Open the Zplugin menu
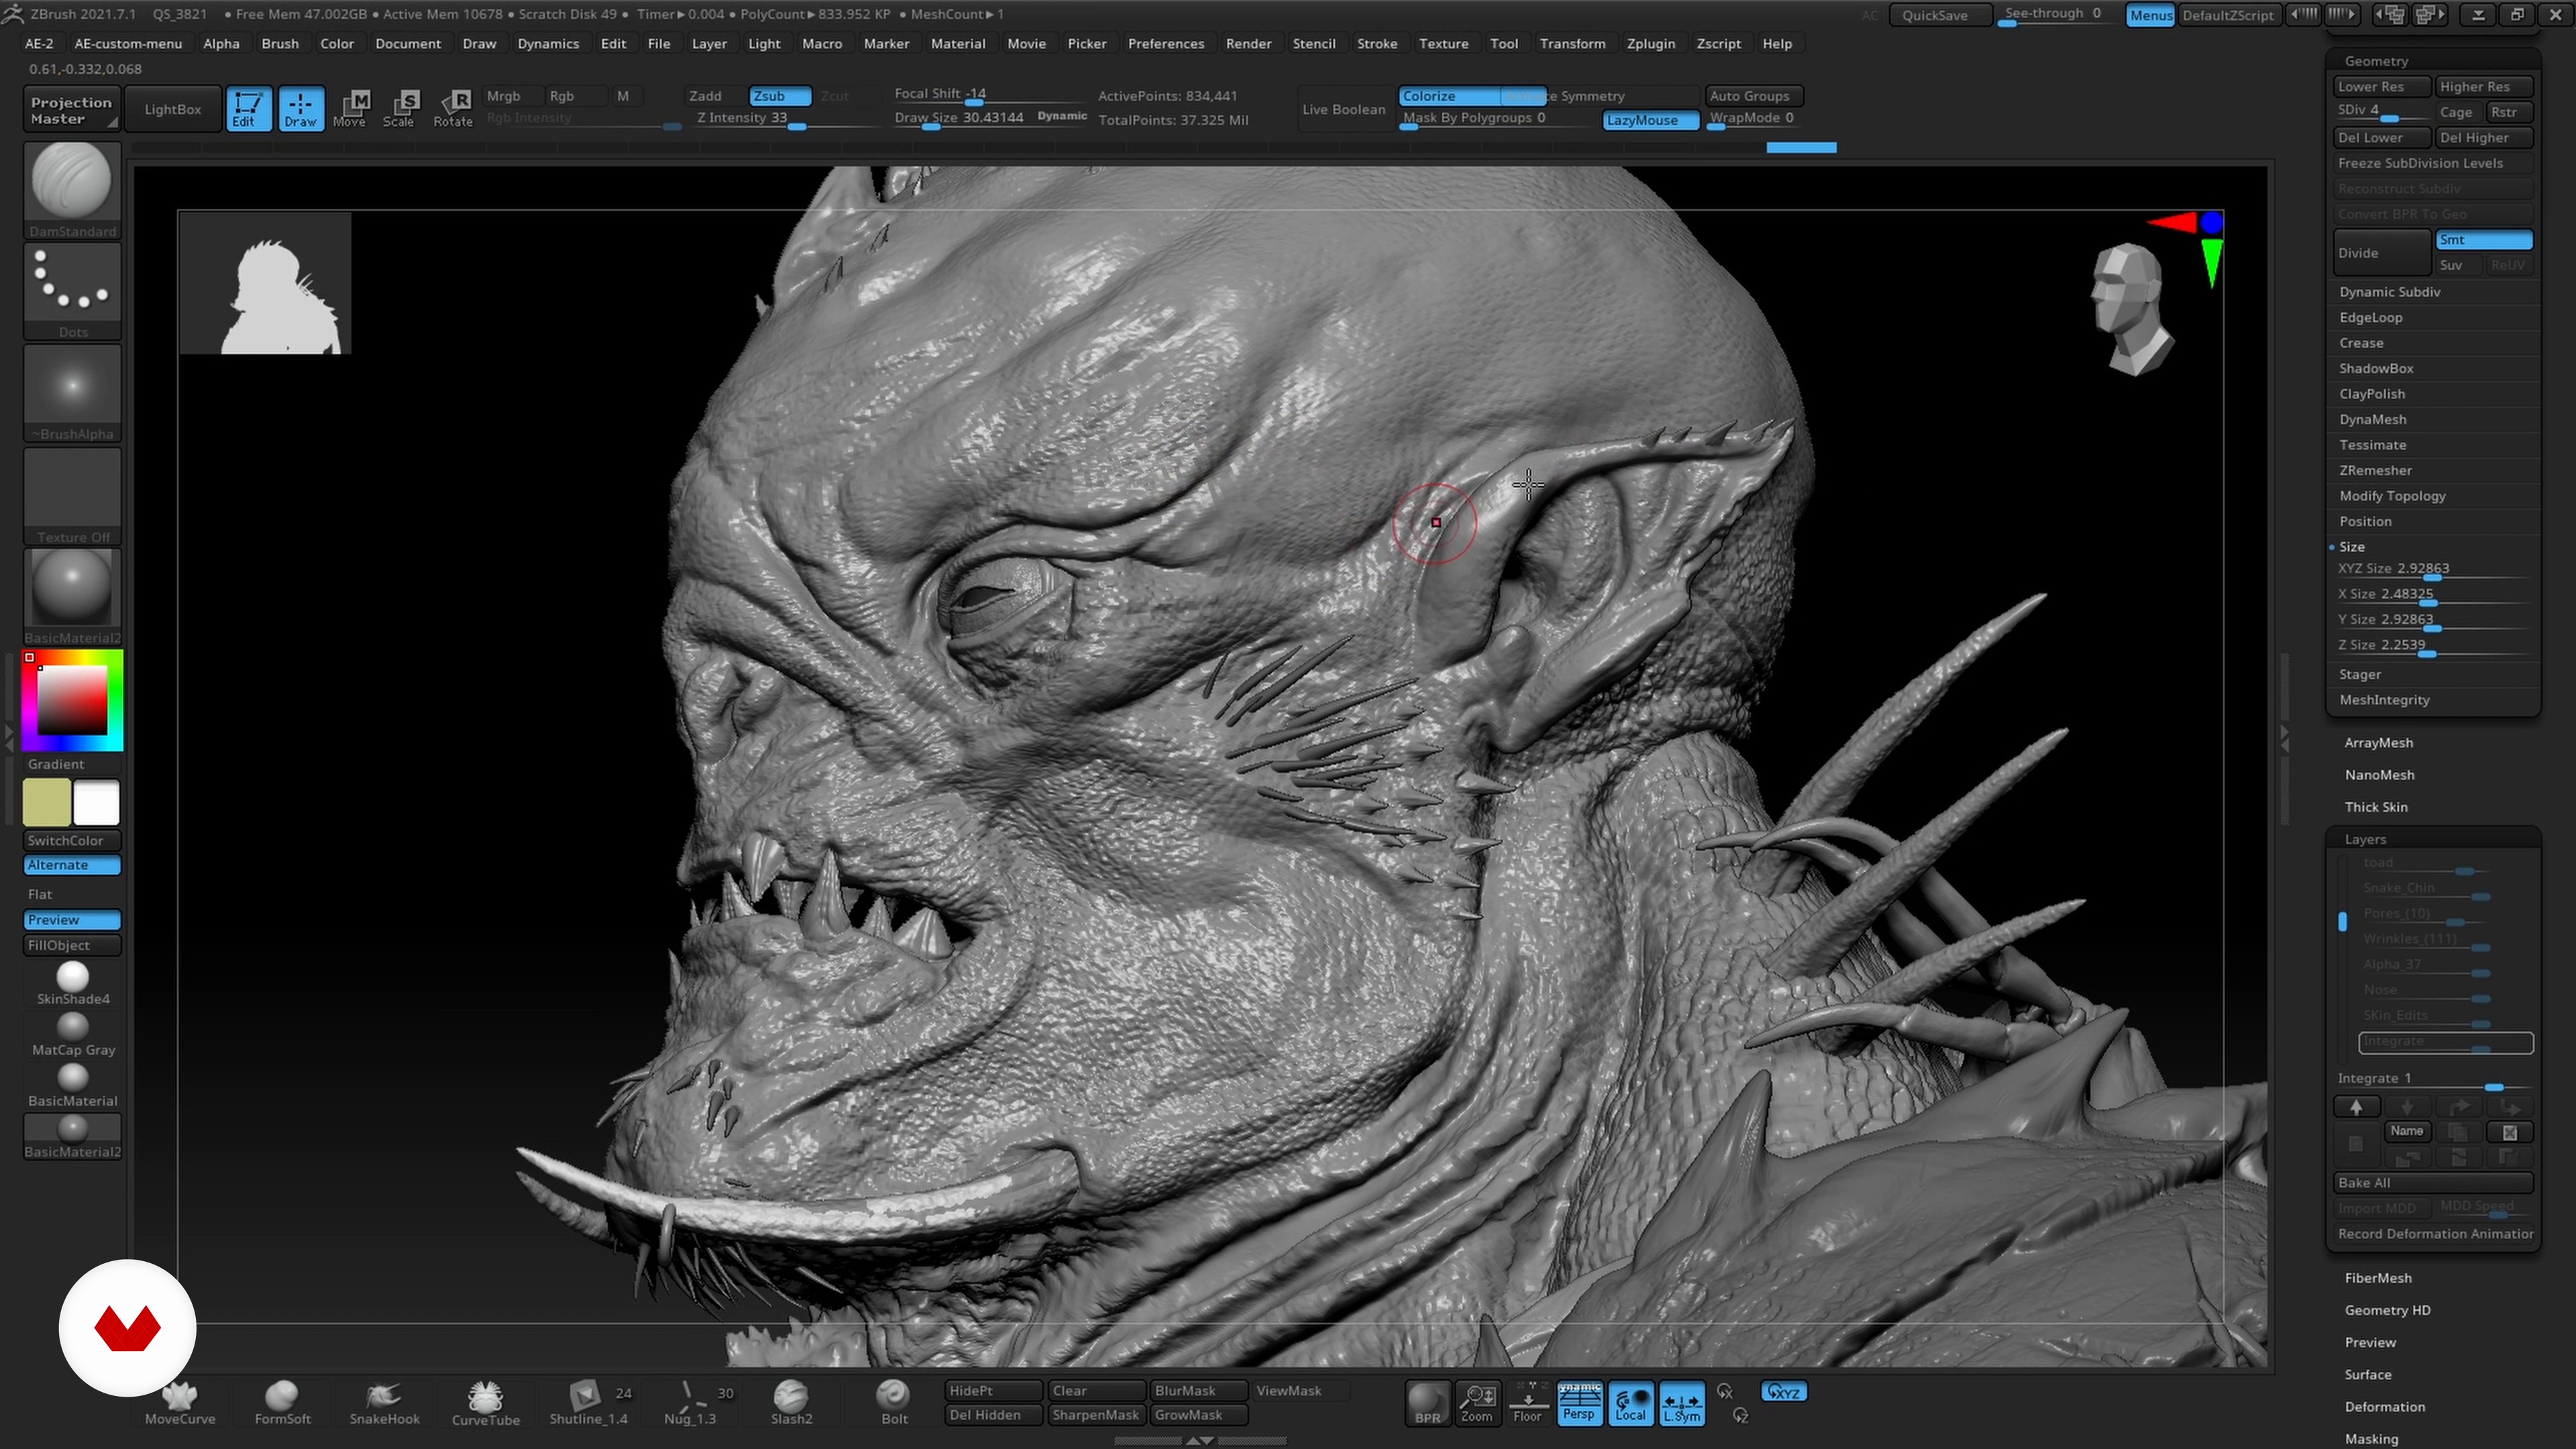 (x=1650, y=44)
